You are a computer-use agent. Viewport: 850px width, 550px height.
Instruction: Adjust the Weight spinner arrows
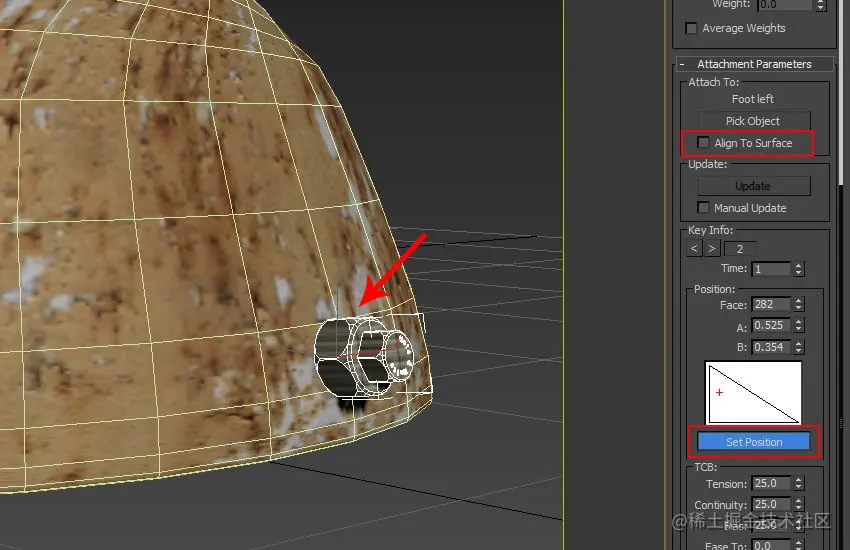click(821, 4)
